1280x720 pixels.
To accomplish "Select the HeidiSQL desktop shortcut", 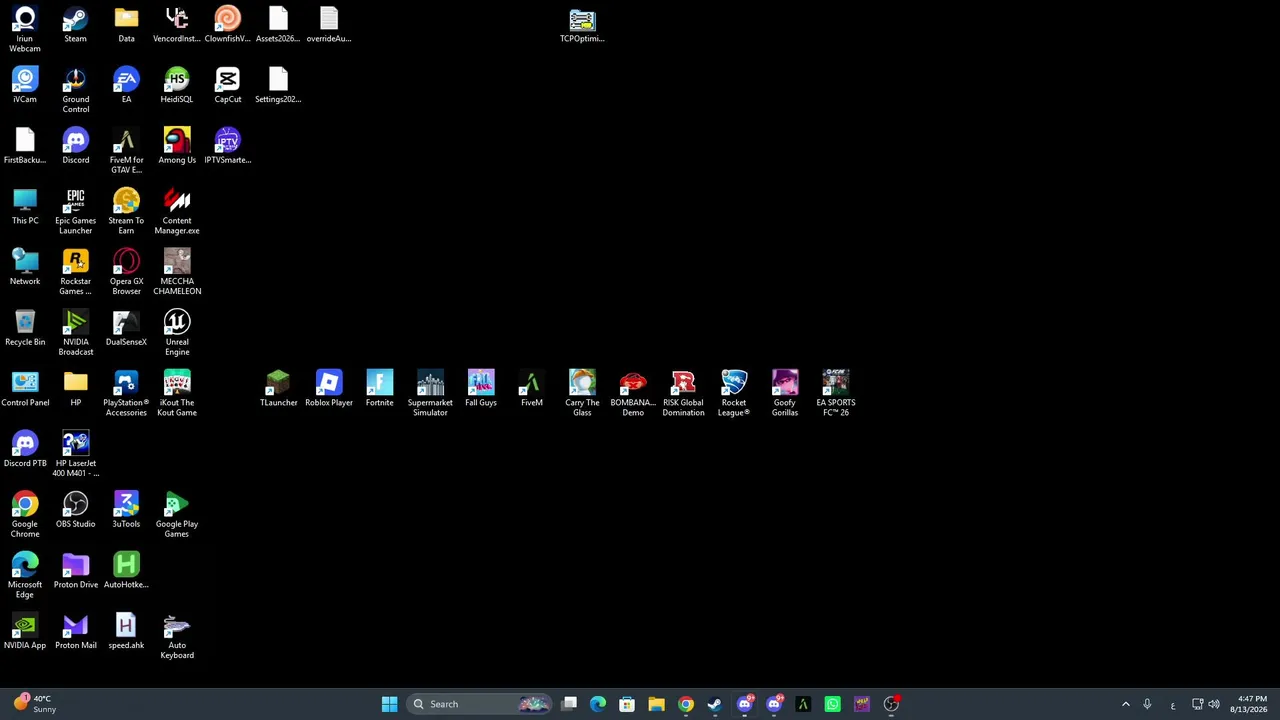I will tap(177, 86).
